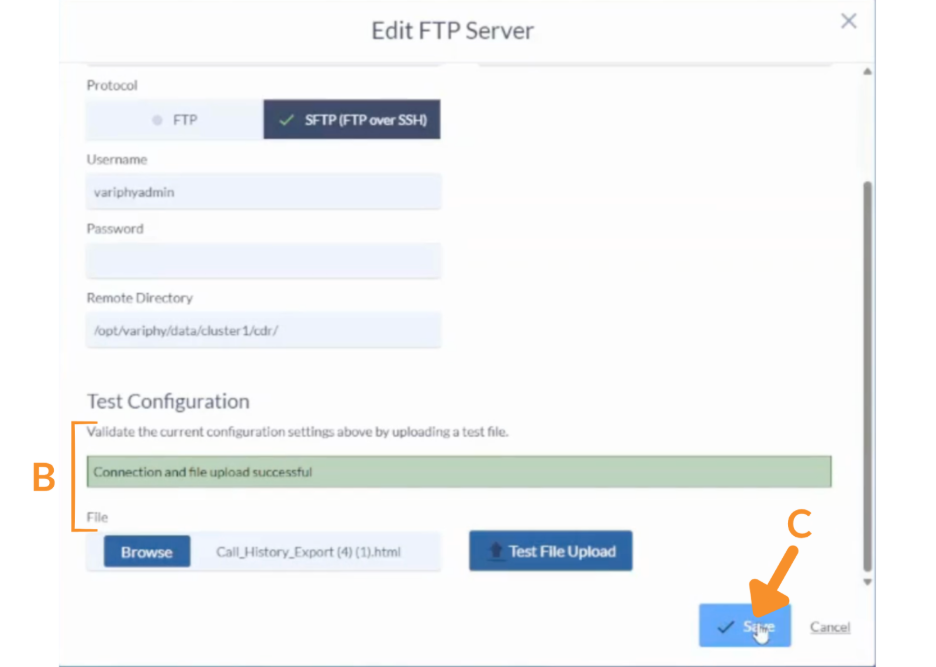The image size is (936, 667).
Task: Click the green upload successful message banner
Action: [x=459, y=472]
